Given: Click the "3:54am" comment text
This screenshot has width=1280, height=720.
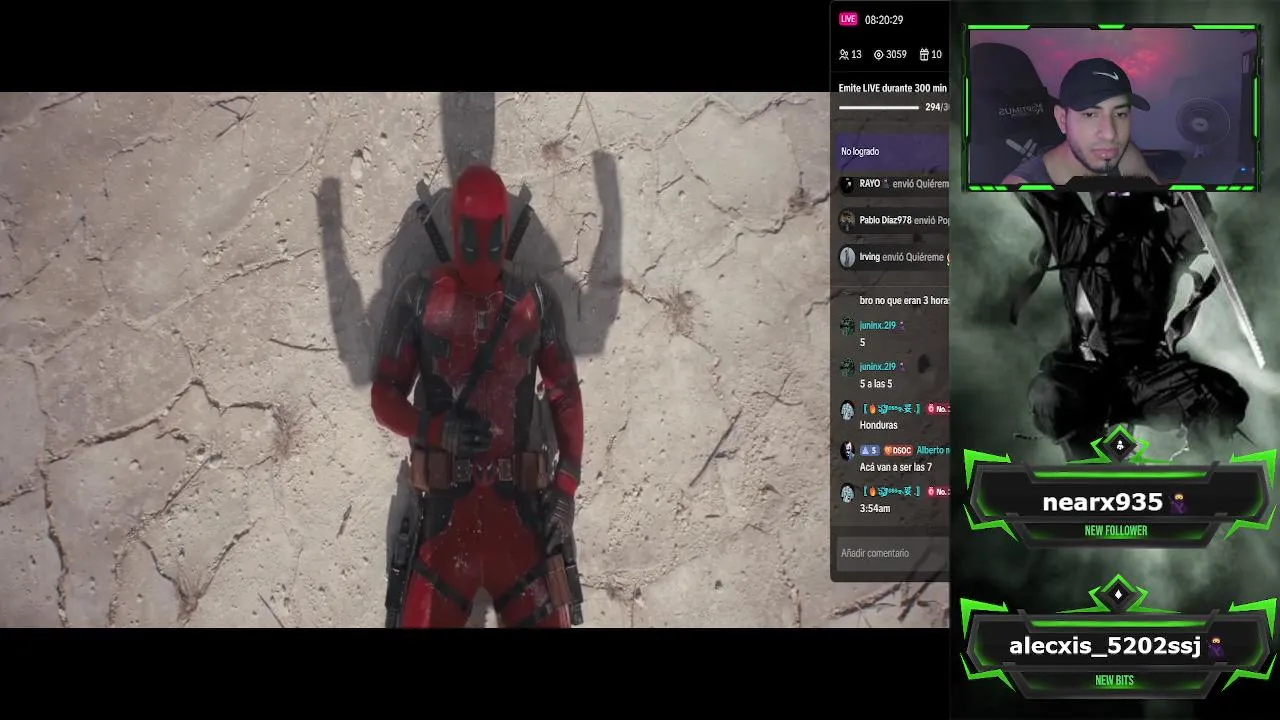Looking at the screenshot, I should pos(875,508).
